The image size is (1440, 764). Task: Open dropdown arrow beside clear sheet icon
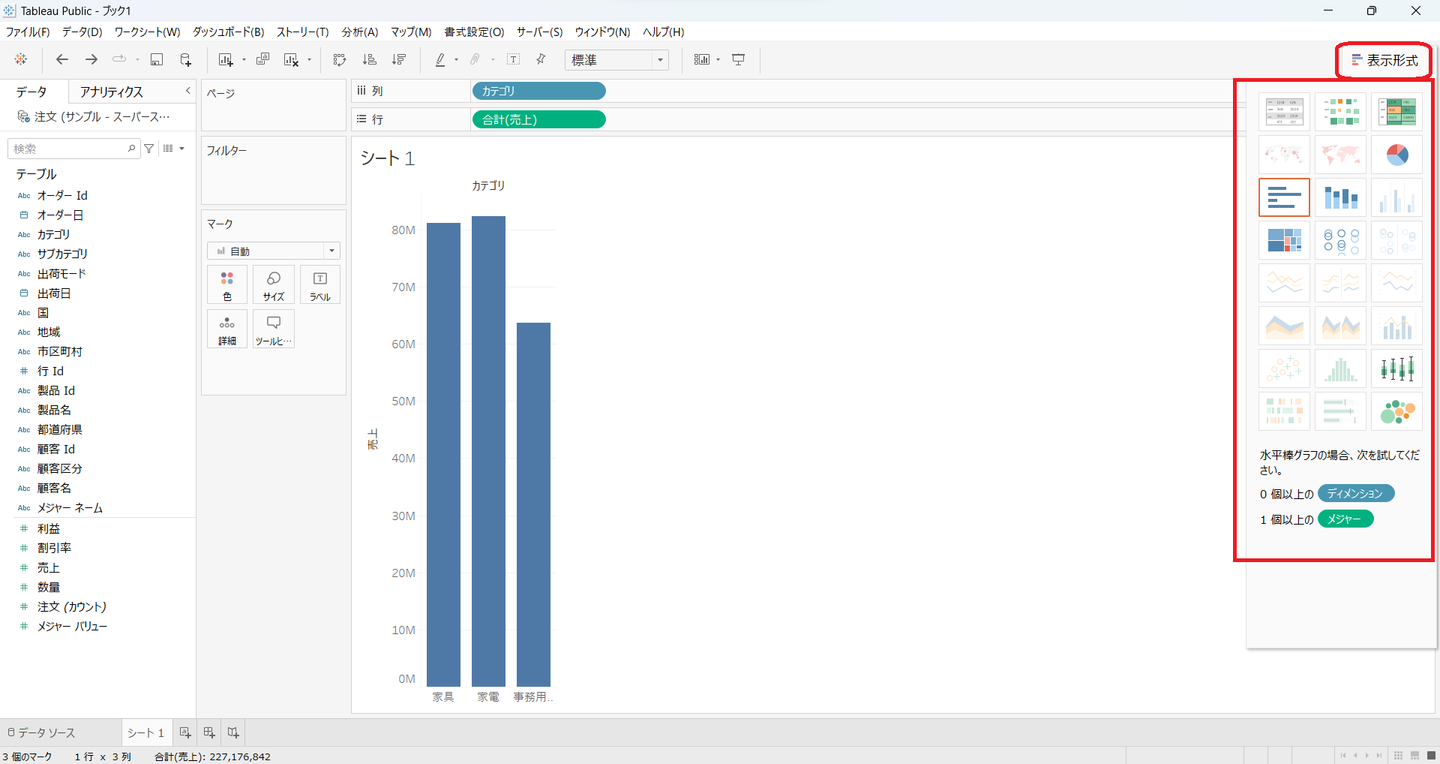click(x=309, y=60)
